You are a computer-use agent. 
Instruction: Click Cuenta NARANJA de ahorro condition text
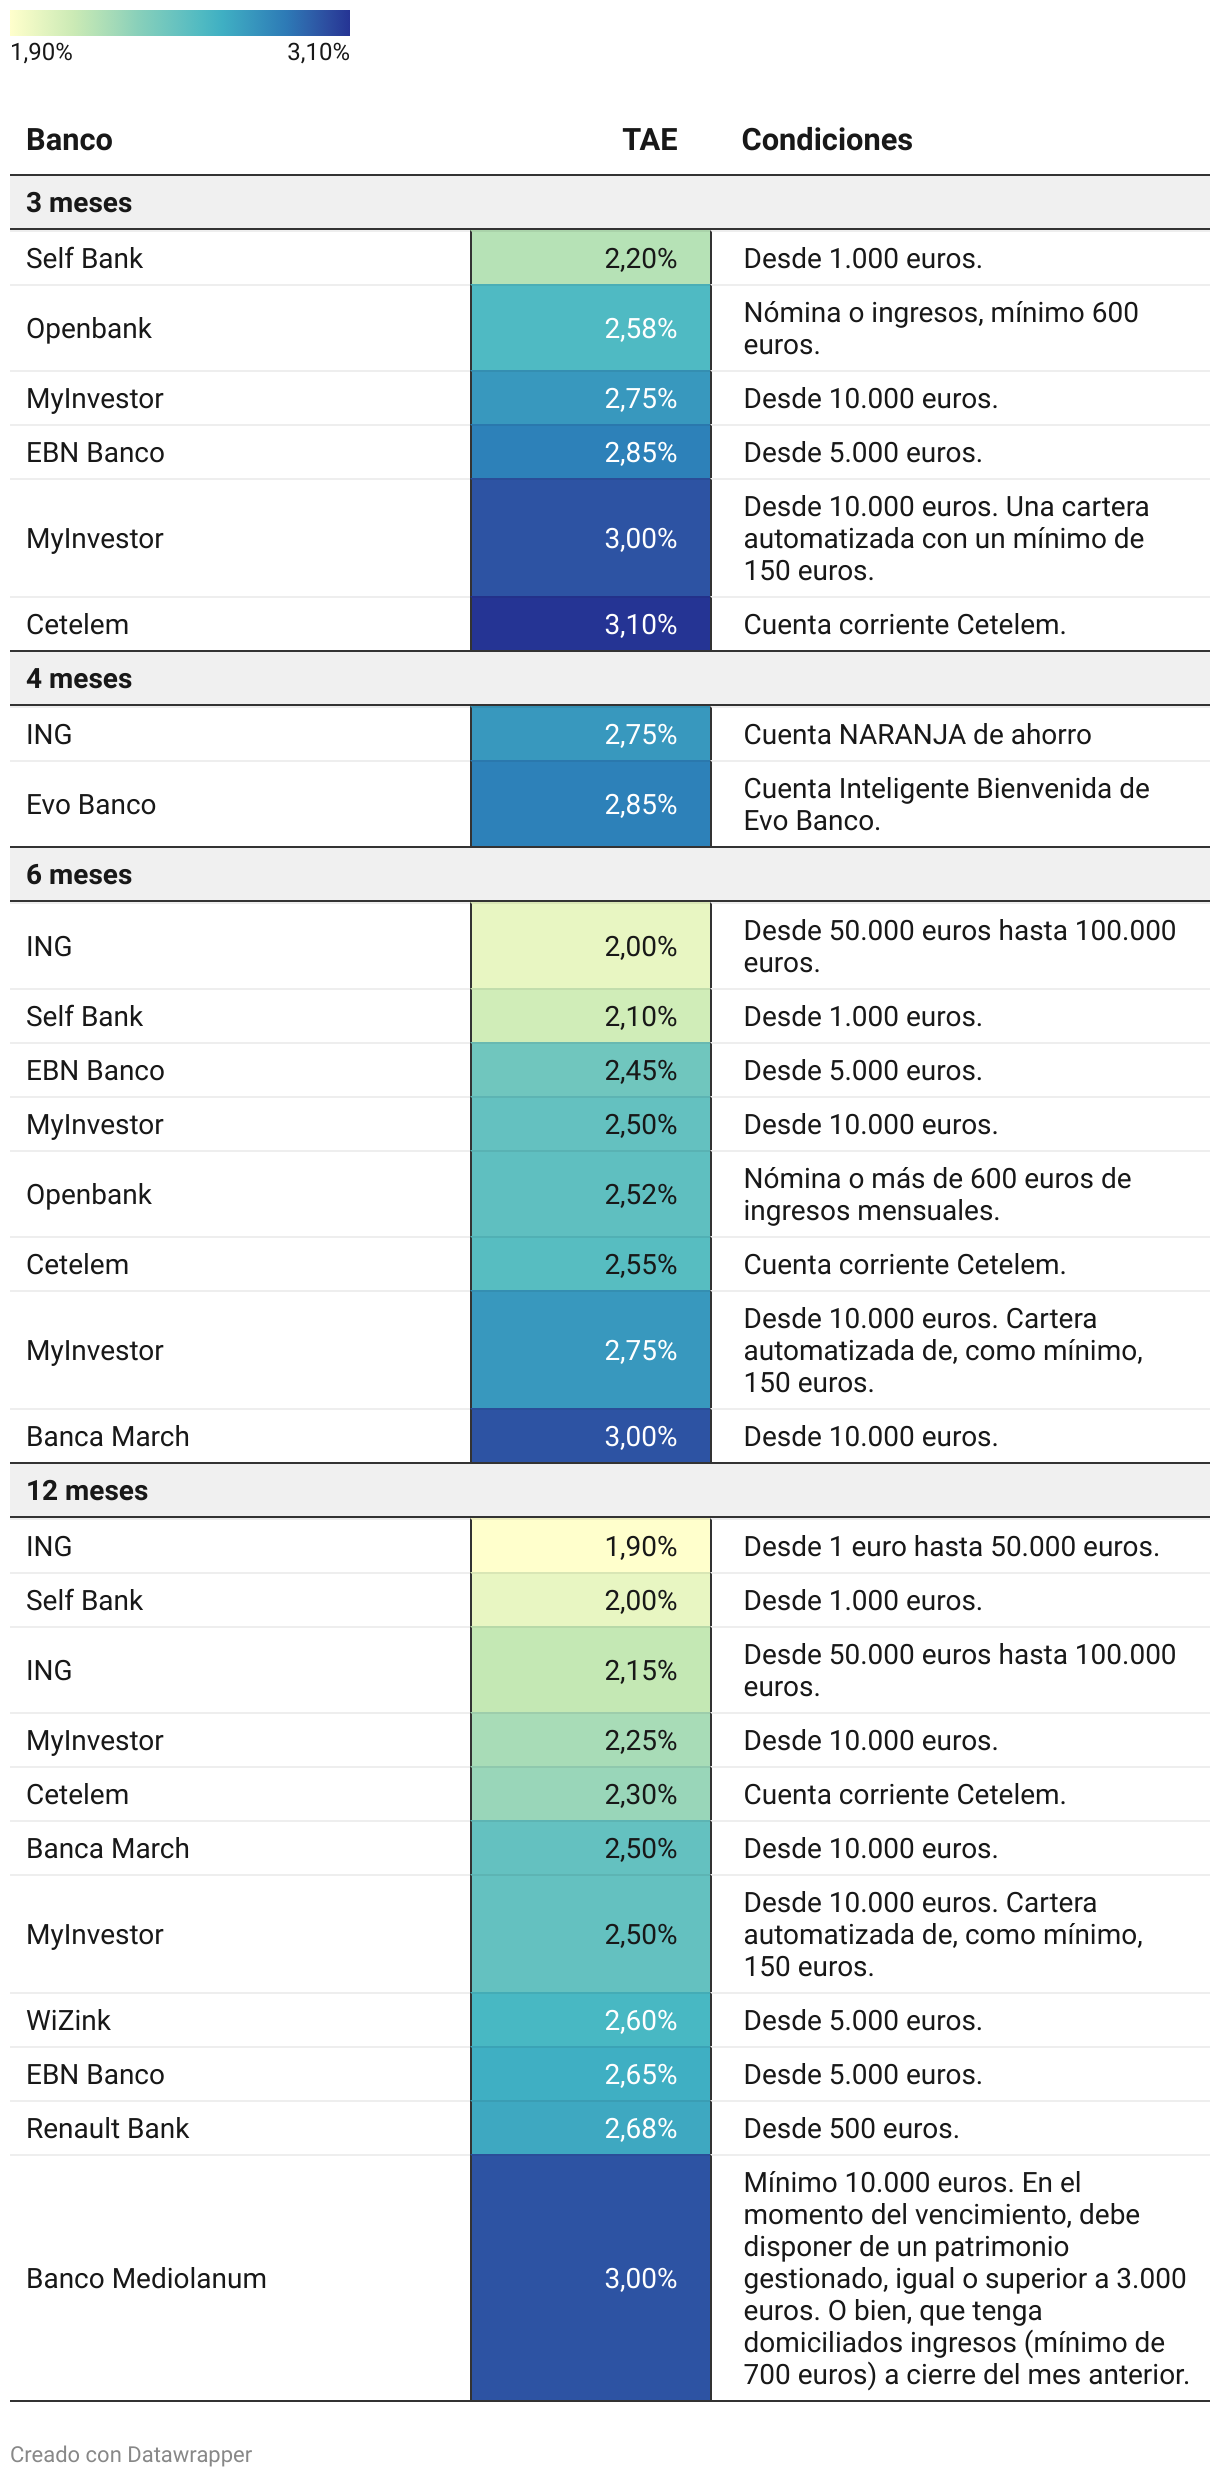click(917, 735)
